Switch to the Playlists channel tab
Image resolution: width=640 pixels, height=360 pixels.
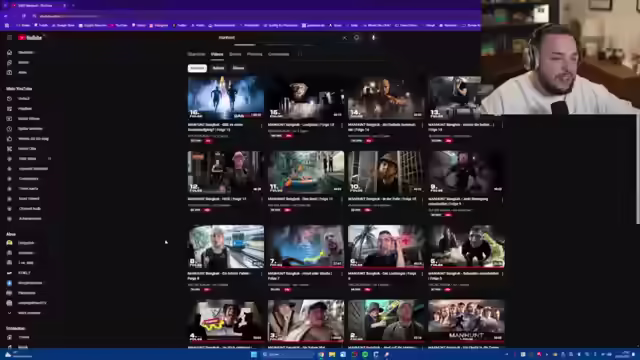tap(254, 54)
